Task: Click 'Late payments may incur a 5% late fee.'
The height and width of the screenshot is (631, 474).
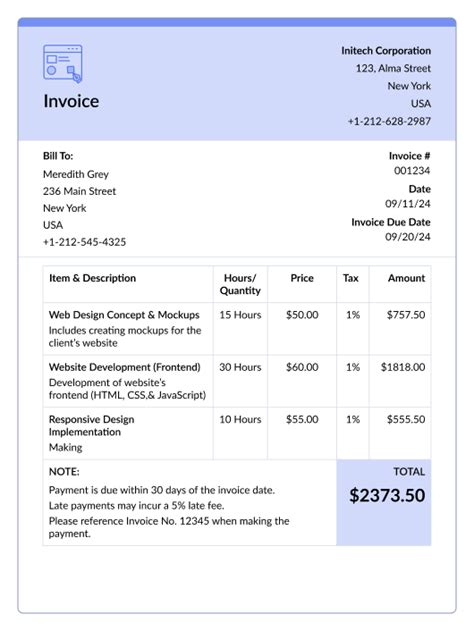Action: tap(136, 505)
